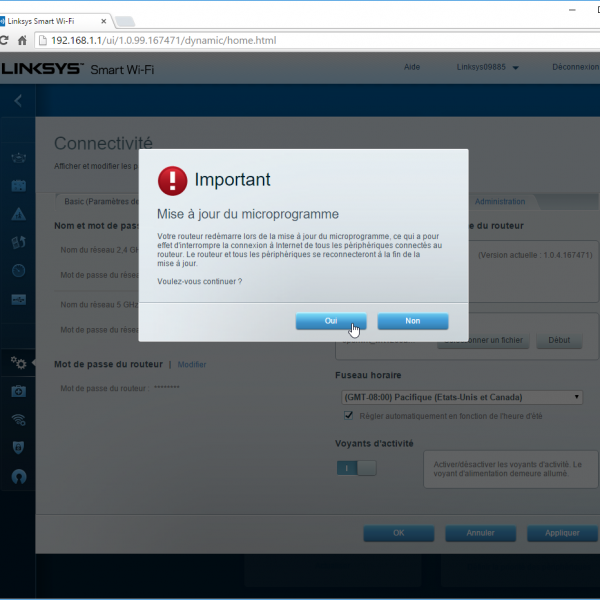Open the Connectivity gears icon in sidebar
Viewport: 600px width, 600px height.
click(18, 363)
